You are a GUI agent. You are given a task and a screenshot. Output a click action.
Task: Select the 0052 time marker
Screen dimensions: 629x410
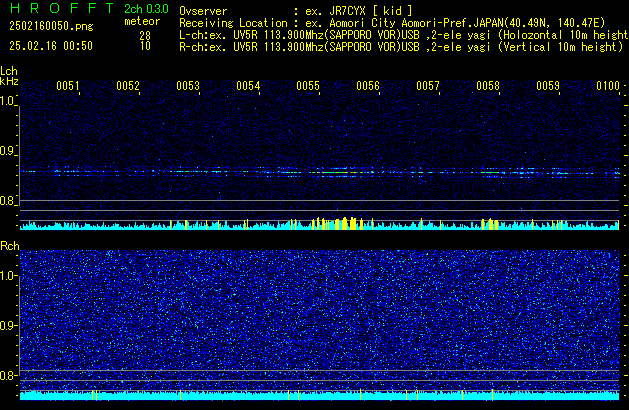(x=128, y=86)
